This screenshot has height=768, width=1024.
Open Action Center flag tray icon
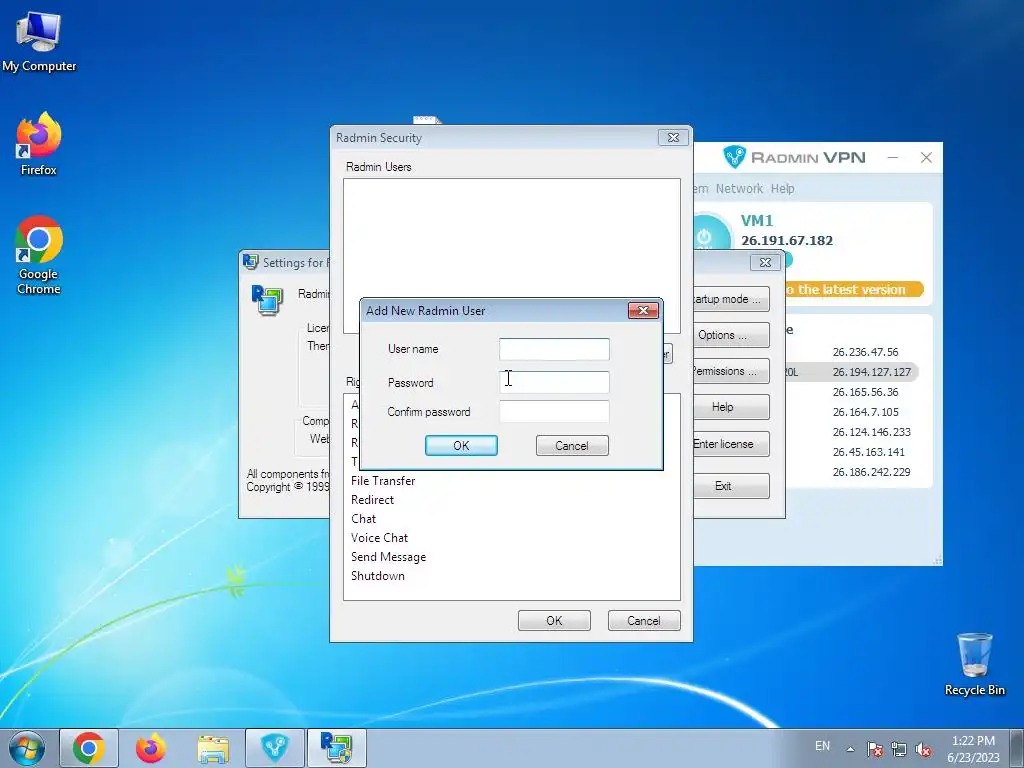[875, 749]
